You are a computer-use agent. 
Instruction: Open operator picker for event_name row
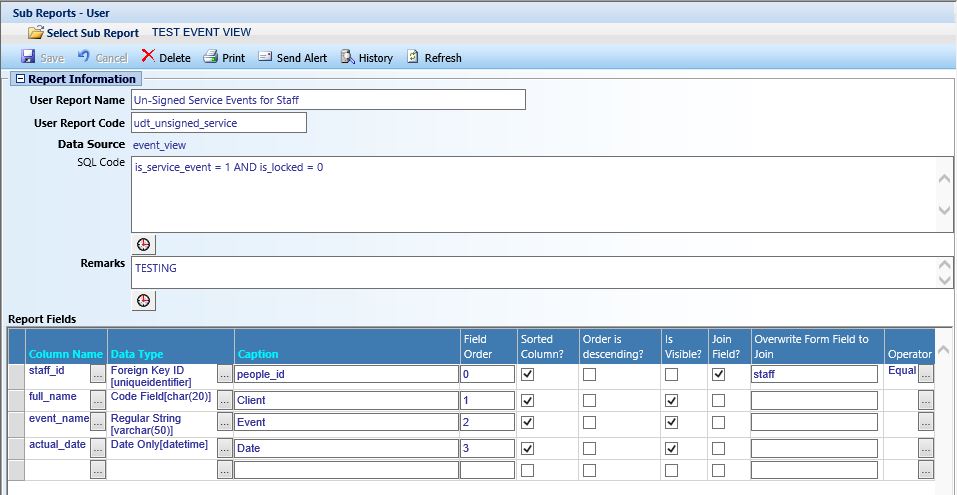[x=926, y=422]
